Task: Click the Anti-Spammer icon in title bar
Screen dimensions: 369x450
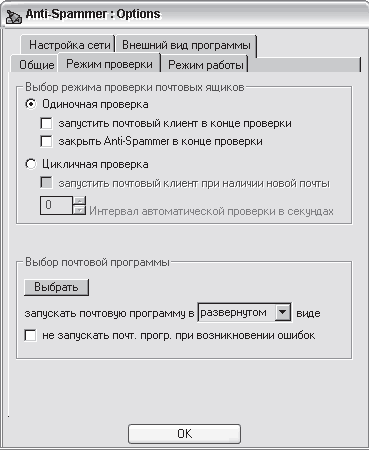Action: coord(14,17)
